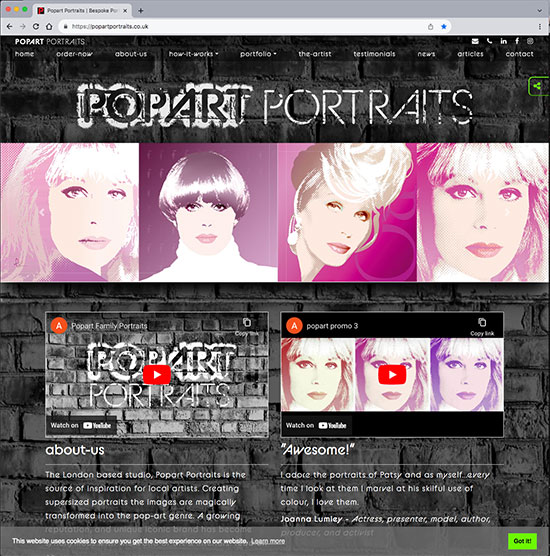The height and width of the screenshot is (556, 550).
Task: Click the bob haircut portrait in the carousel
Action: pyautogui.click(x=208, y=212)
